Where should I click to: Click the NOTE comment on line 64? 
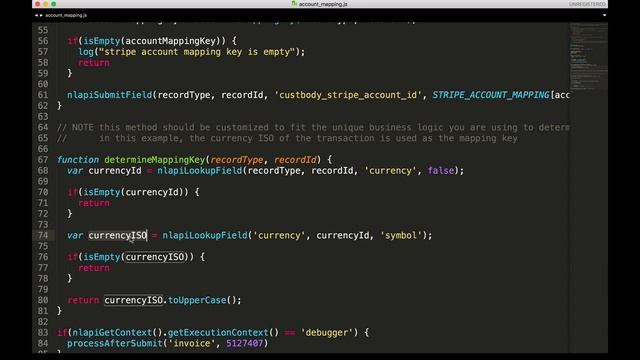pyautogui.click(x=313, y=127)
